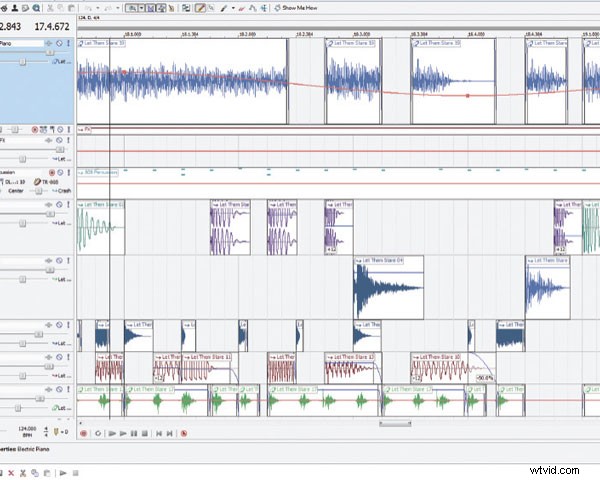
Task: Click the Paste icon in top toolbar
Action: pos(71,8)
